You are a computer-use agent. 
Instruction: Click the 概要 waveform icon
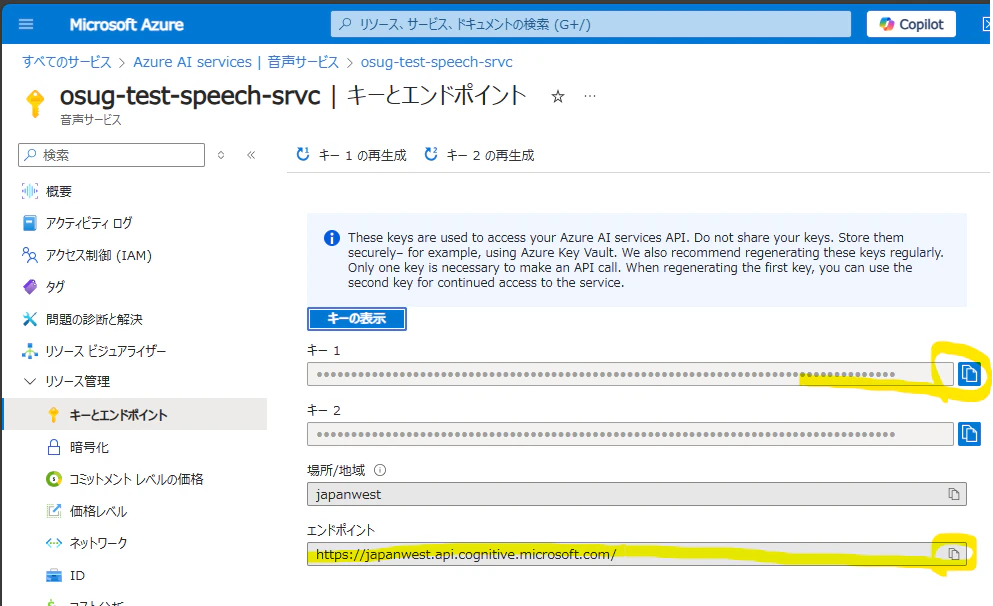tap(30, 191)
